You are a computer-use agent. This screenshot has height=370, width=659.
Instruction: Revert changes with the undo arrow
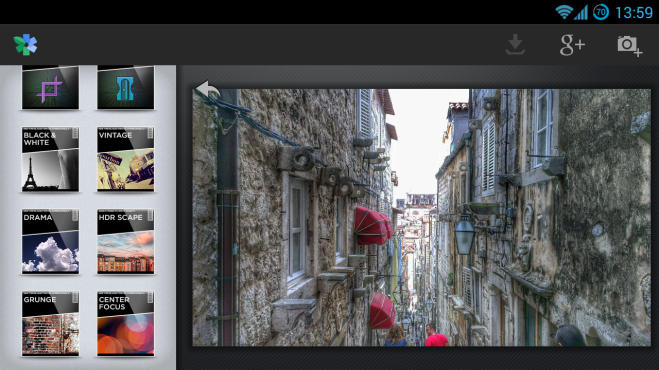[x=208, y=90]
